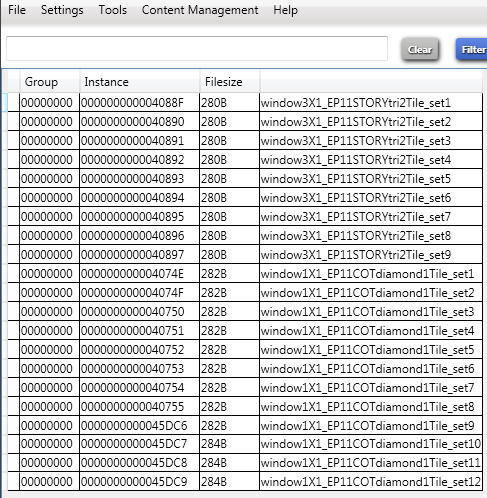This screenshot has height=498, width=487.
Task: Select row window1X1_EP11COTdiamond1Tile_set3
Action: pyautogui.click(x=245, y=312)
